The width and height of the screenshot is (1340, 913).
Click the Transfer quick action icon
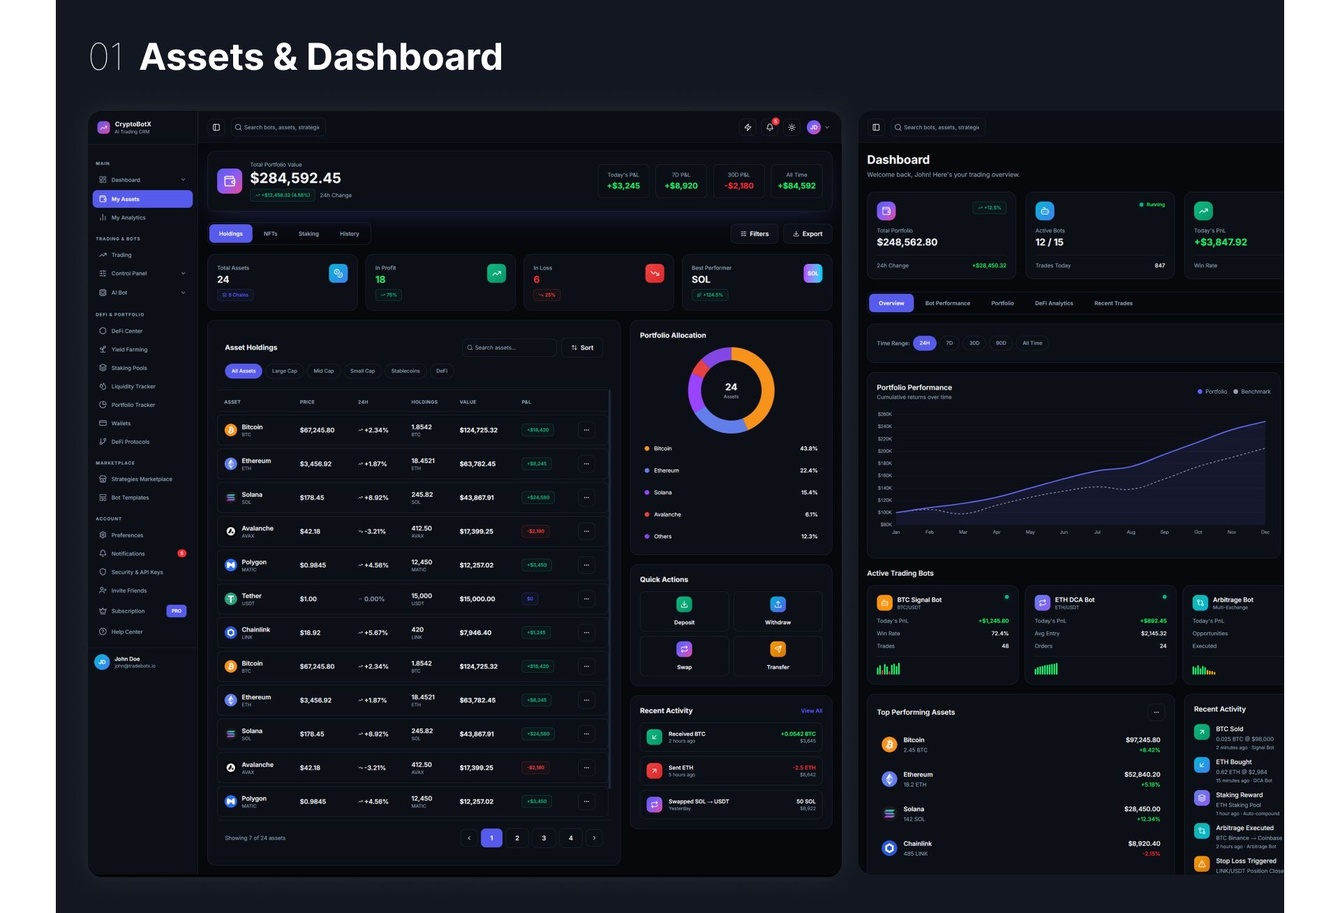click(778, 649)
